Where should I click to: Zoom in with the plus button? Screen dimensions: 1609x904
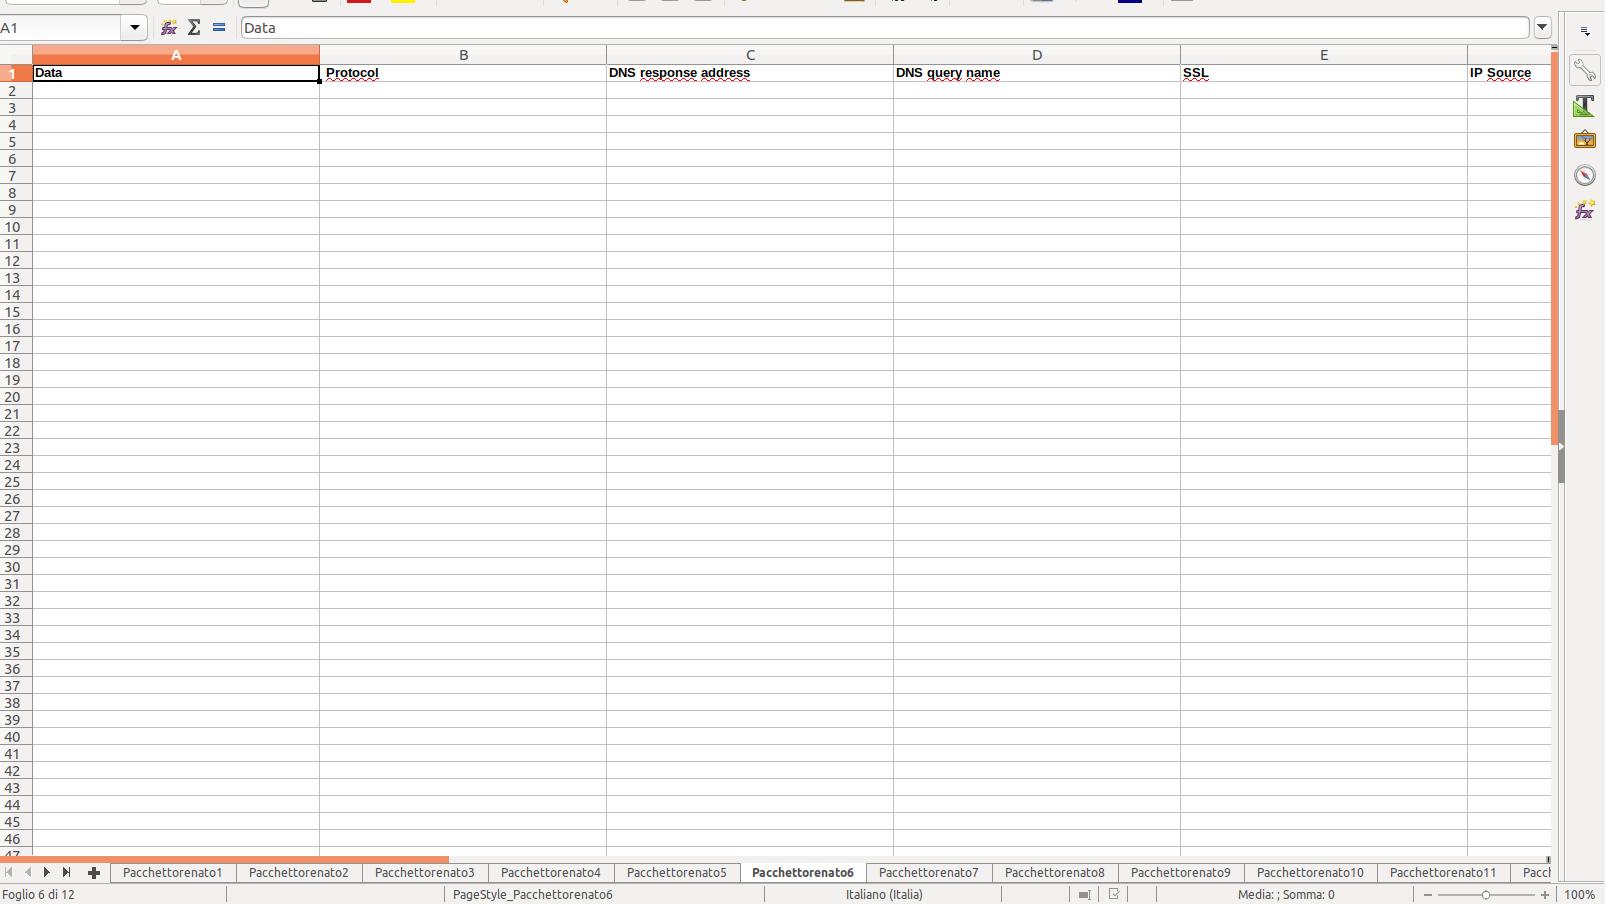click(x=1545, y=895)
